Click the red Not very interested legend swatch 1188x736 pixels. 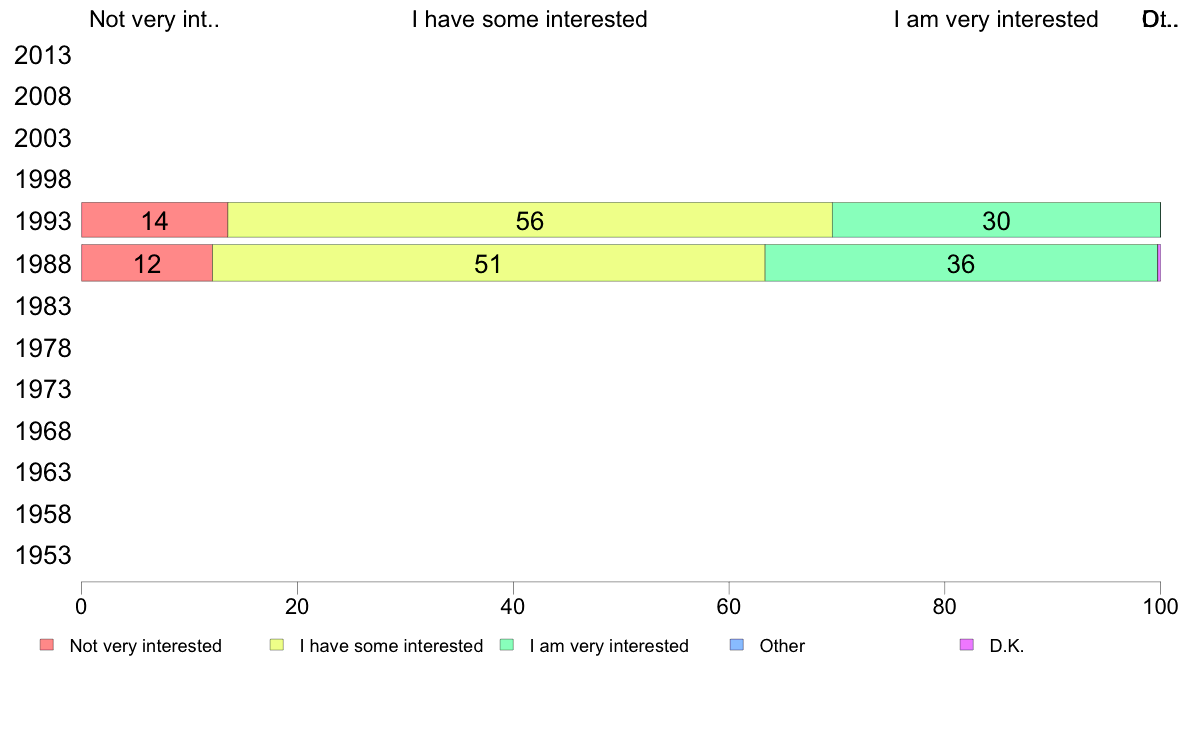[x=47, y=645]
